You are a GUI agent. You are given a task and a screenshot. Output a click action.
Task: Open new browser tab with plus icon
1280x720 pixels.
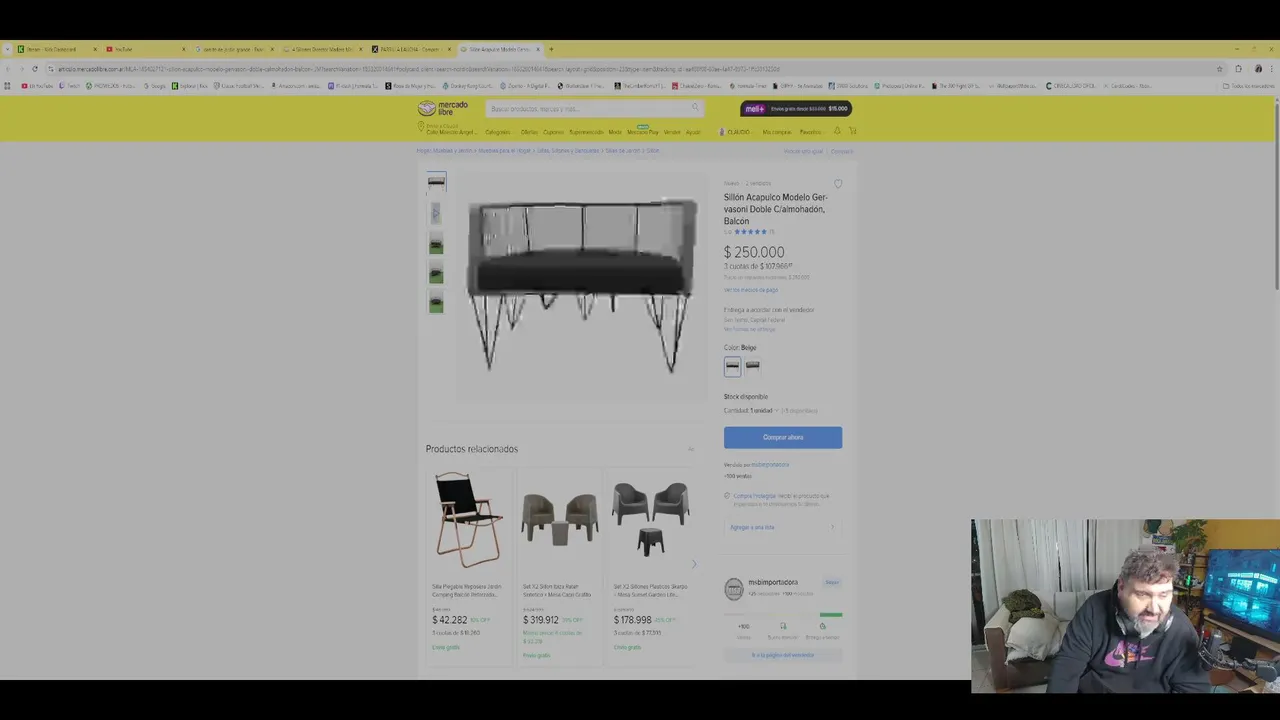pyautogui.click(x=551, y=49)
